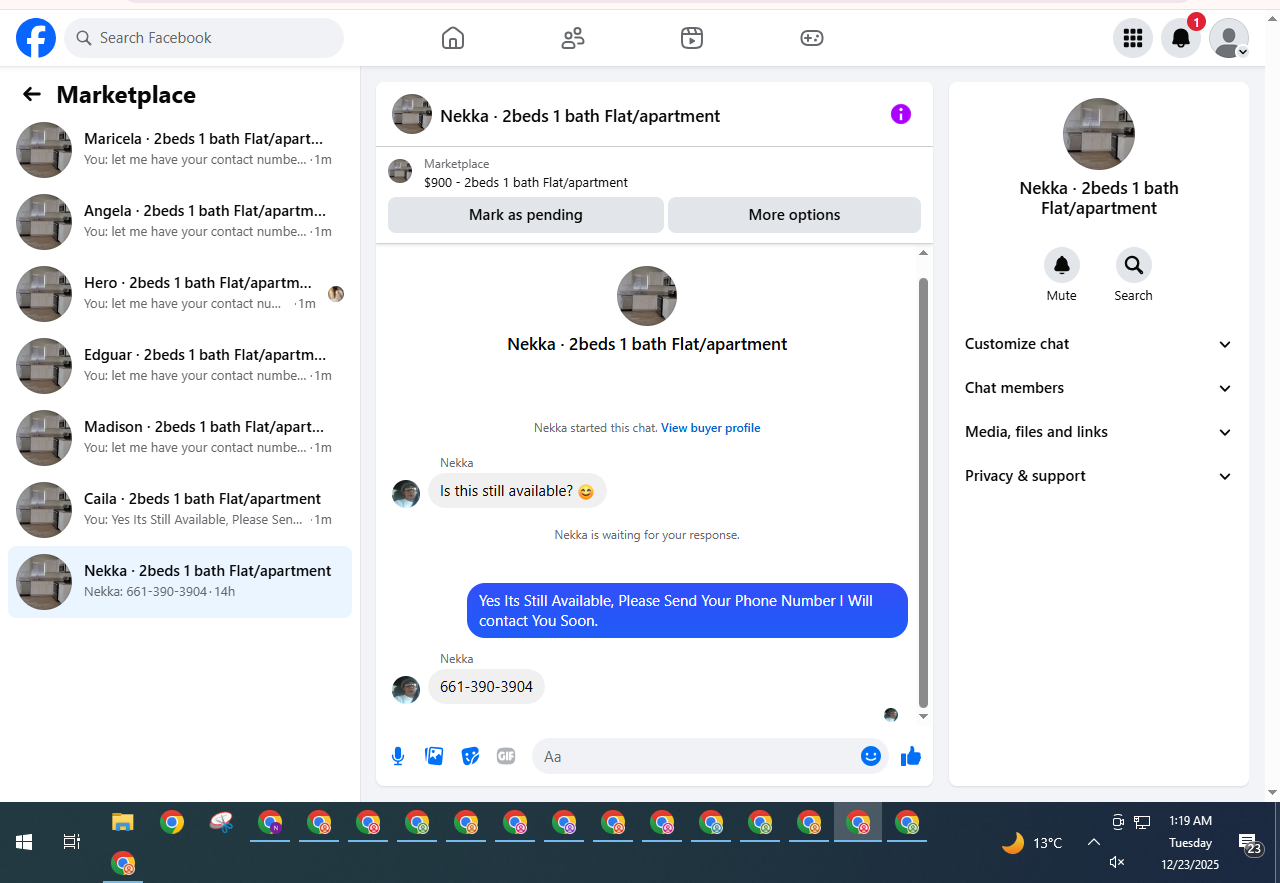
Task: Click the back arrow beside Marketplace
Action: tap(32, 94)
